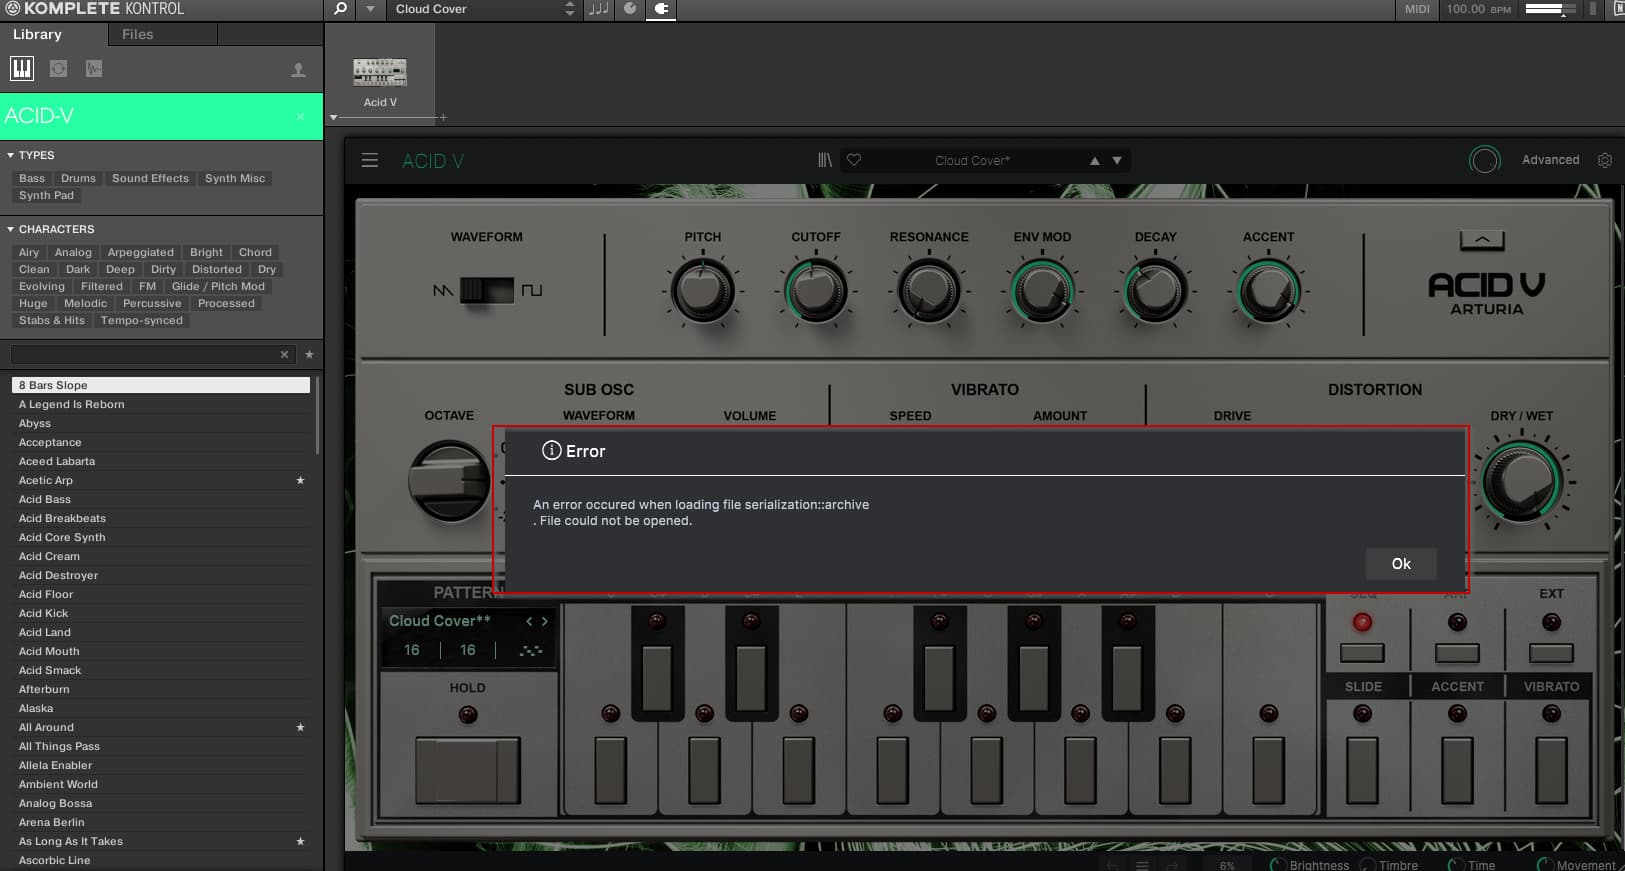Viewport: 1625px width, 871px height.
Task: Favorite the search results with star icon
Action: pos(309,354)
